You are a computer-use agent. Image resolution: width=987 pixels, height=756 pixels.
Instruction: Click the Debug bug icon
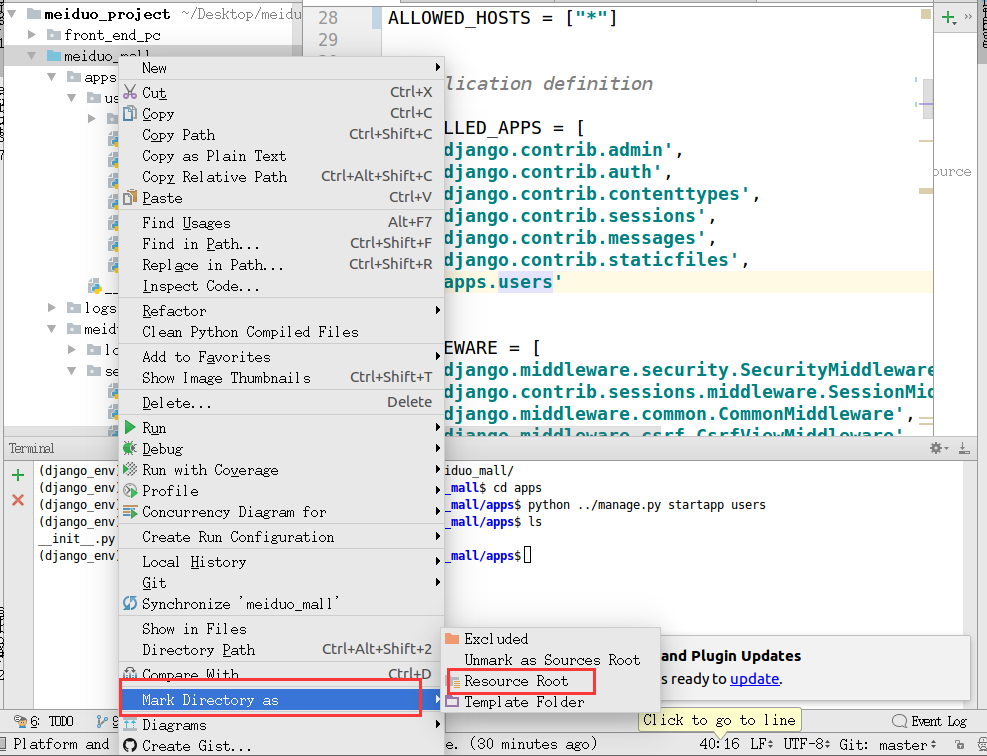[x=130, y=448]
